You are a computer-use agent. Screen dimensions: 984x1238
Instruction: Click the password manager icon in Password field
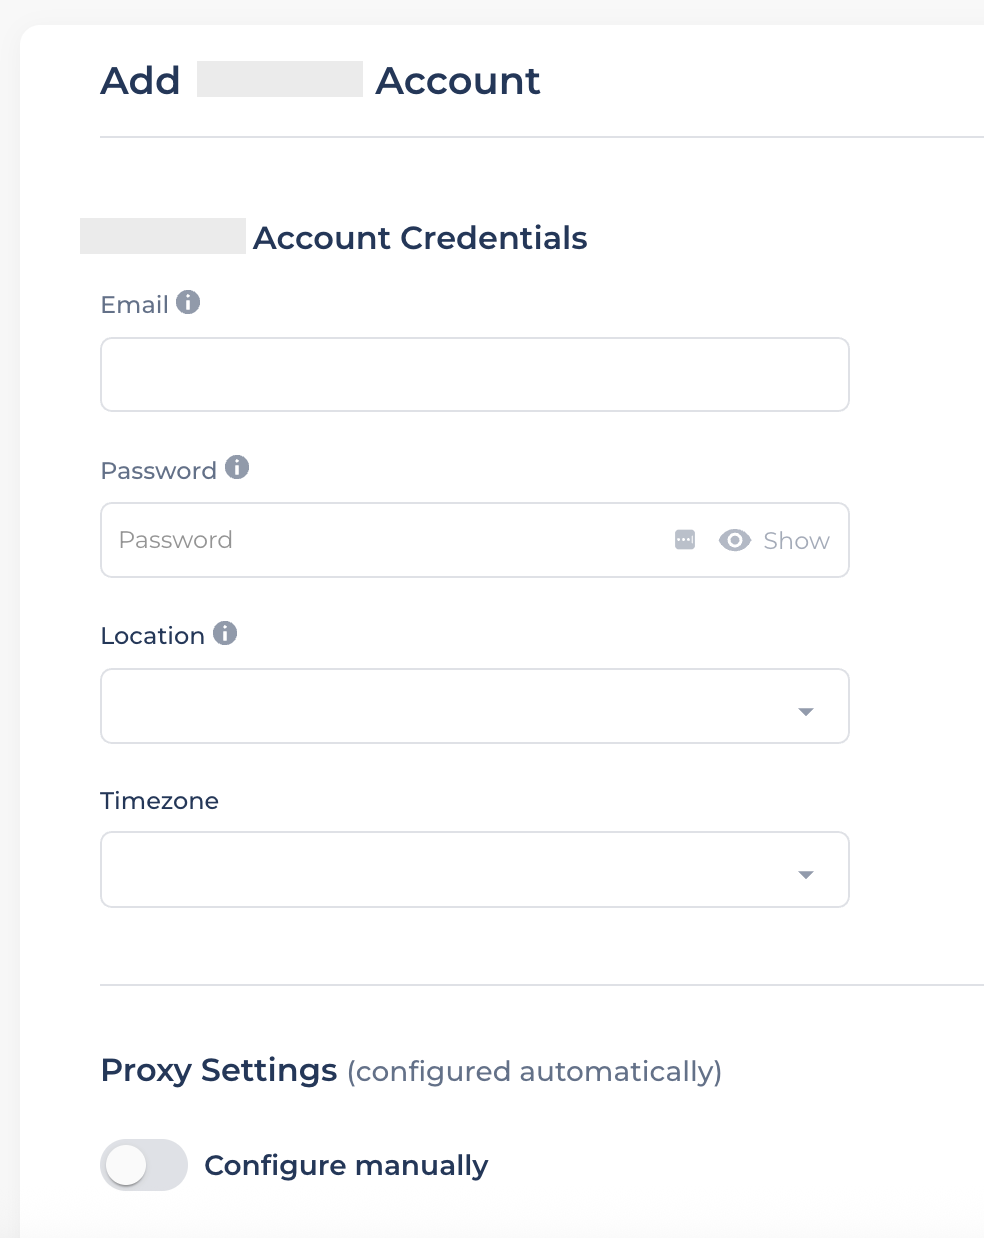click(x=685, y=540)
